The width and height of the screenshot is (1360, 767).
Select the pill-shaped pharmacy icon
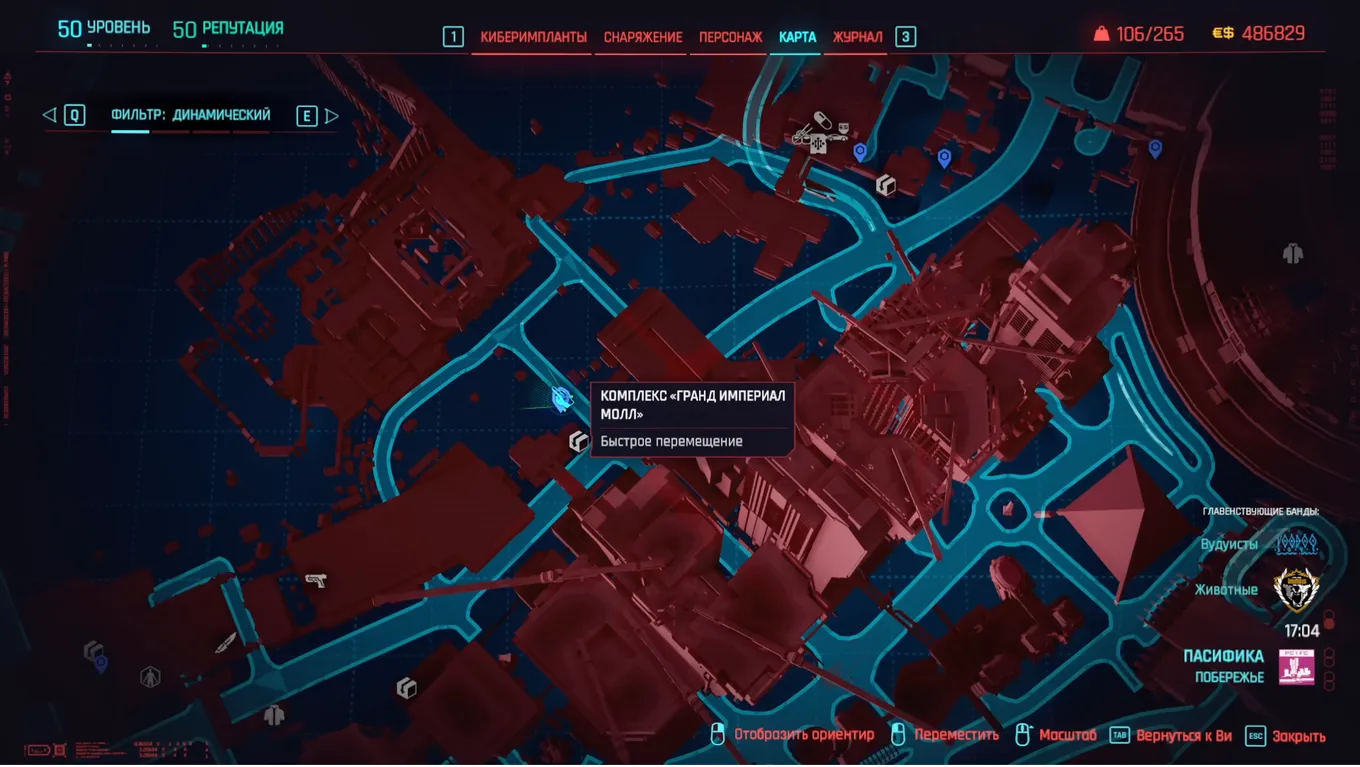pyautogui.click(x=823, y=120)
